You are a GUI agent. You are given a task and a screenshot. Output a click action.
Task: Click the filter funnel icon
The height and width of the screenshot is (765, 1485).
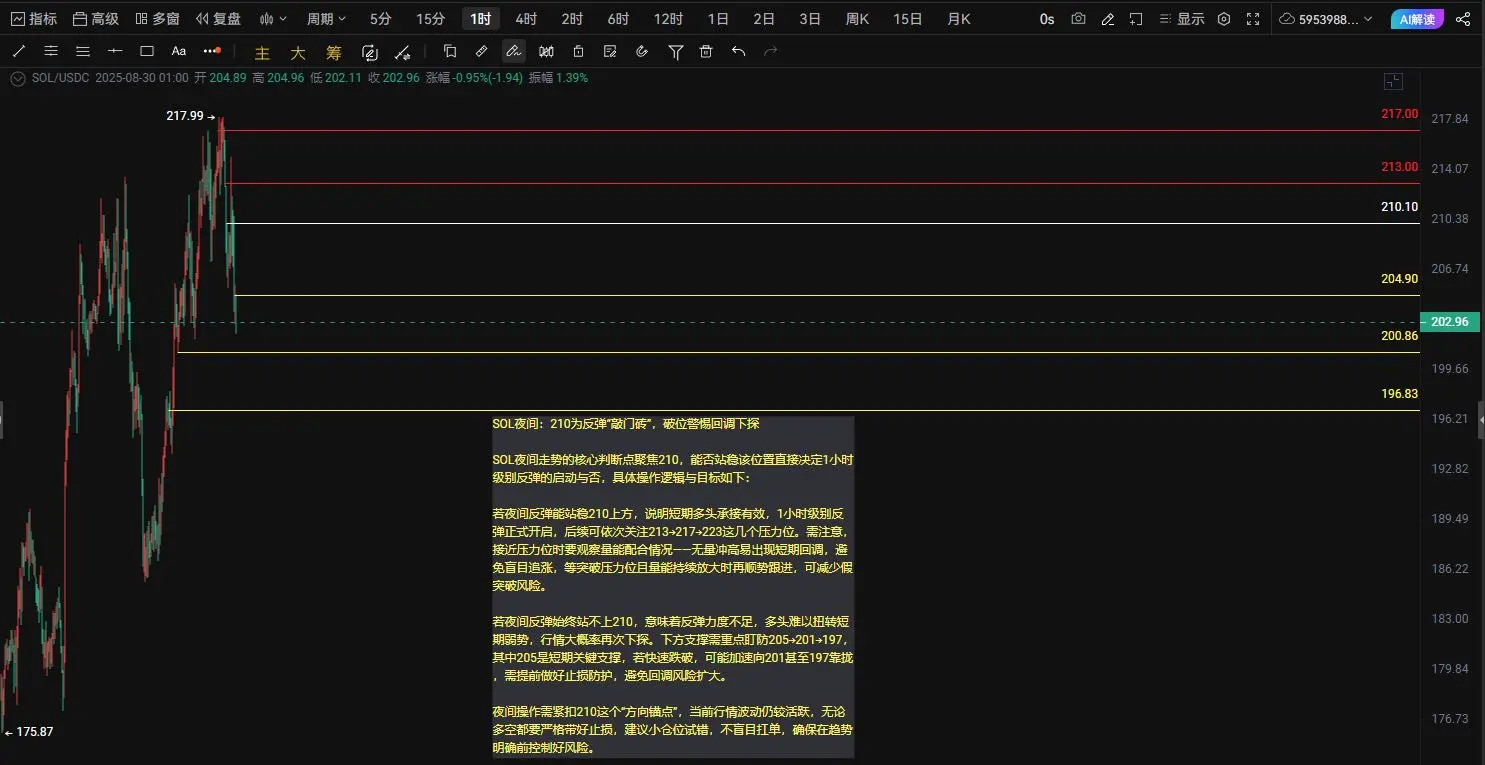point(676,52)
